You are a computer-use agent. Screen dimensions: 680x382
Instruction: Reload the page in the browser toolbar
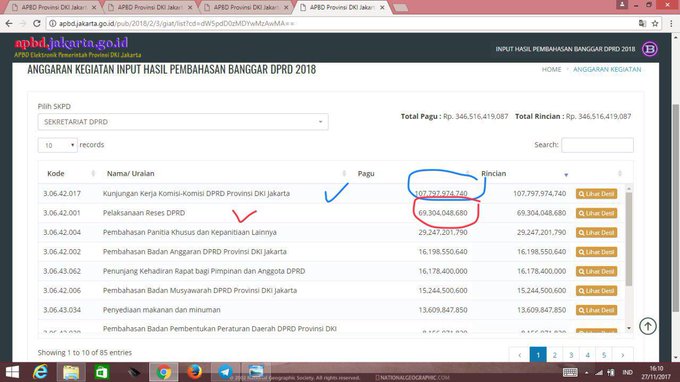pos(37,23)
